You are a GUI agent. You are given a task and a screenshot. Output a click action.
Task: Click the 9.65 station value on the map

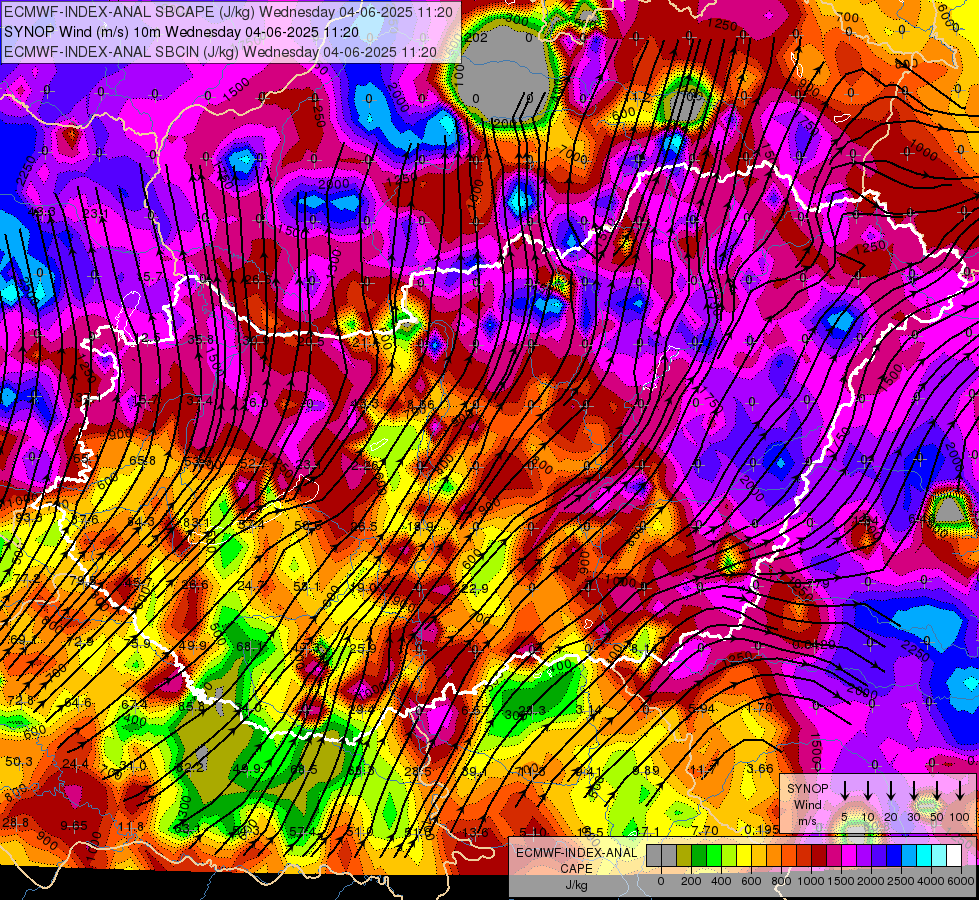point(74,826)
